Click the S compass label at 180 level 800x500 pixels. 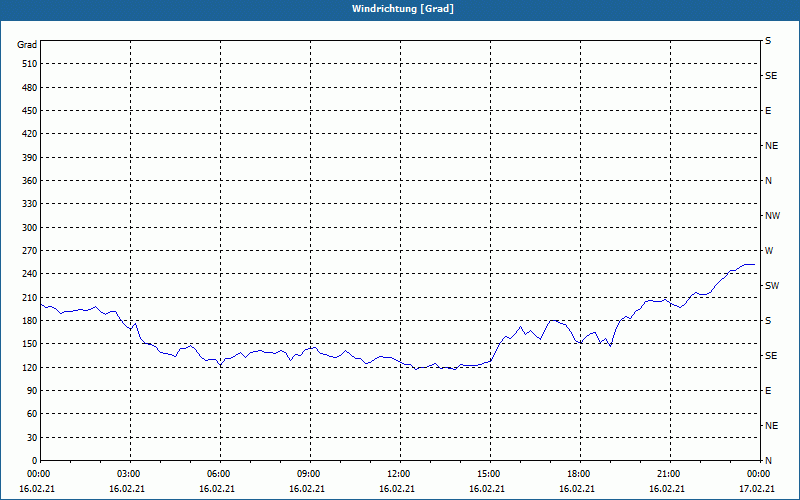(768, 321)
